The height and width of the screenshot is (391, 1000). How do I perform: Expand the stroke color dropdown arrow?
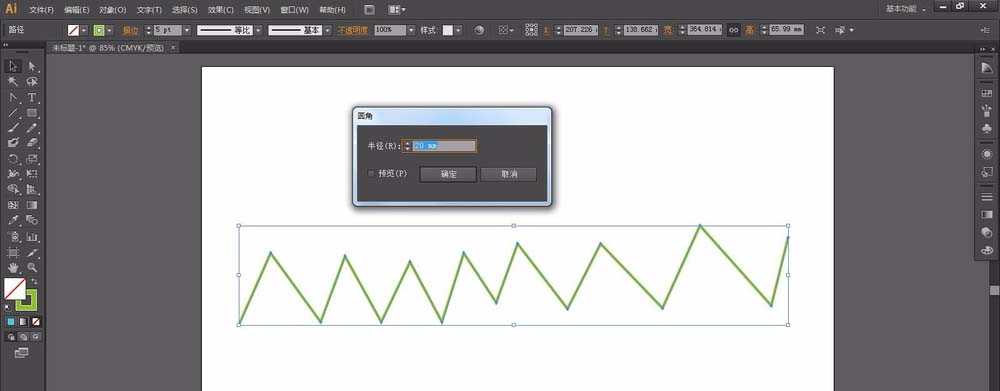click(110, 30)
